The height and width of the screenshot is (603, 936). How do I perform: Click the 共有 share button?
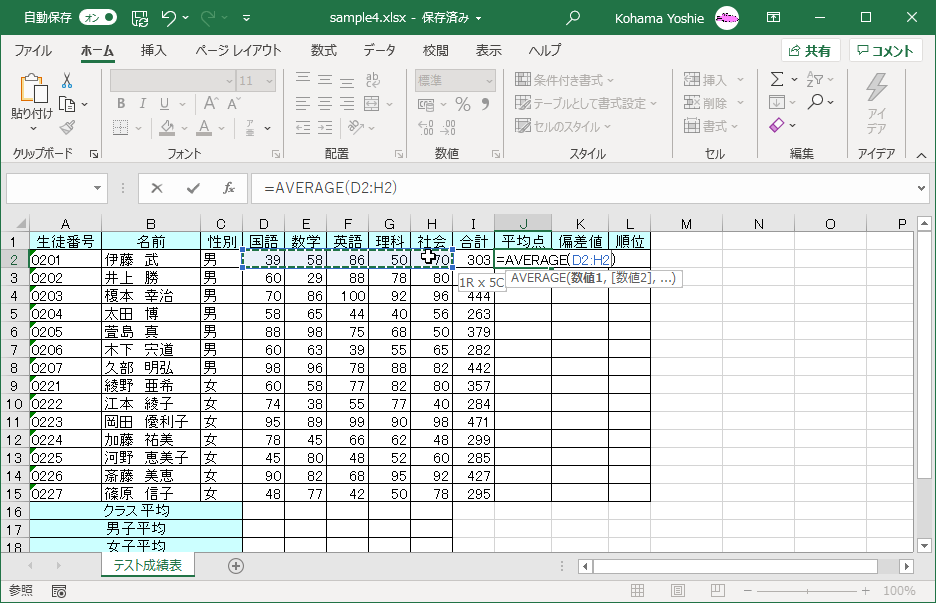point(810,51)
